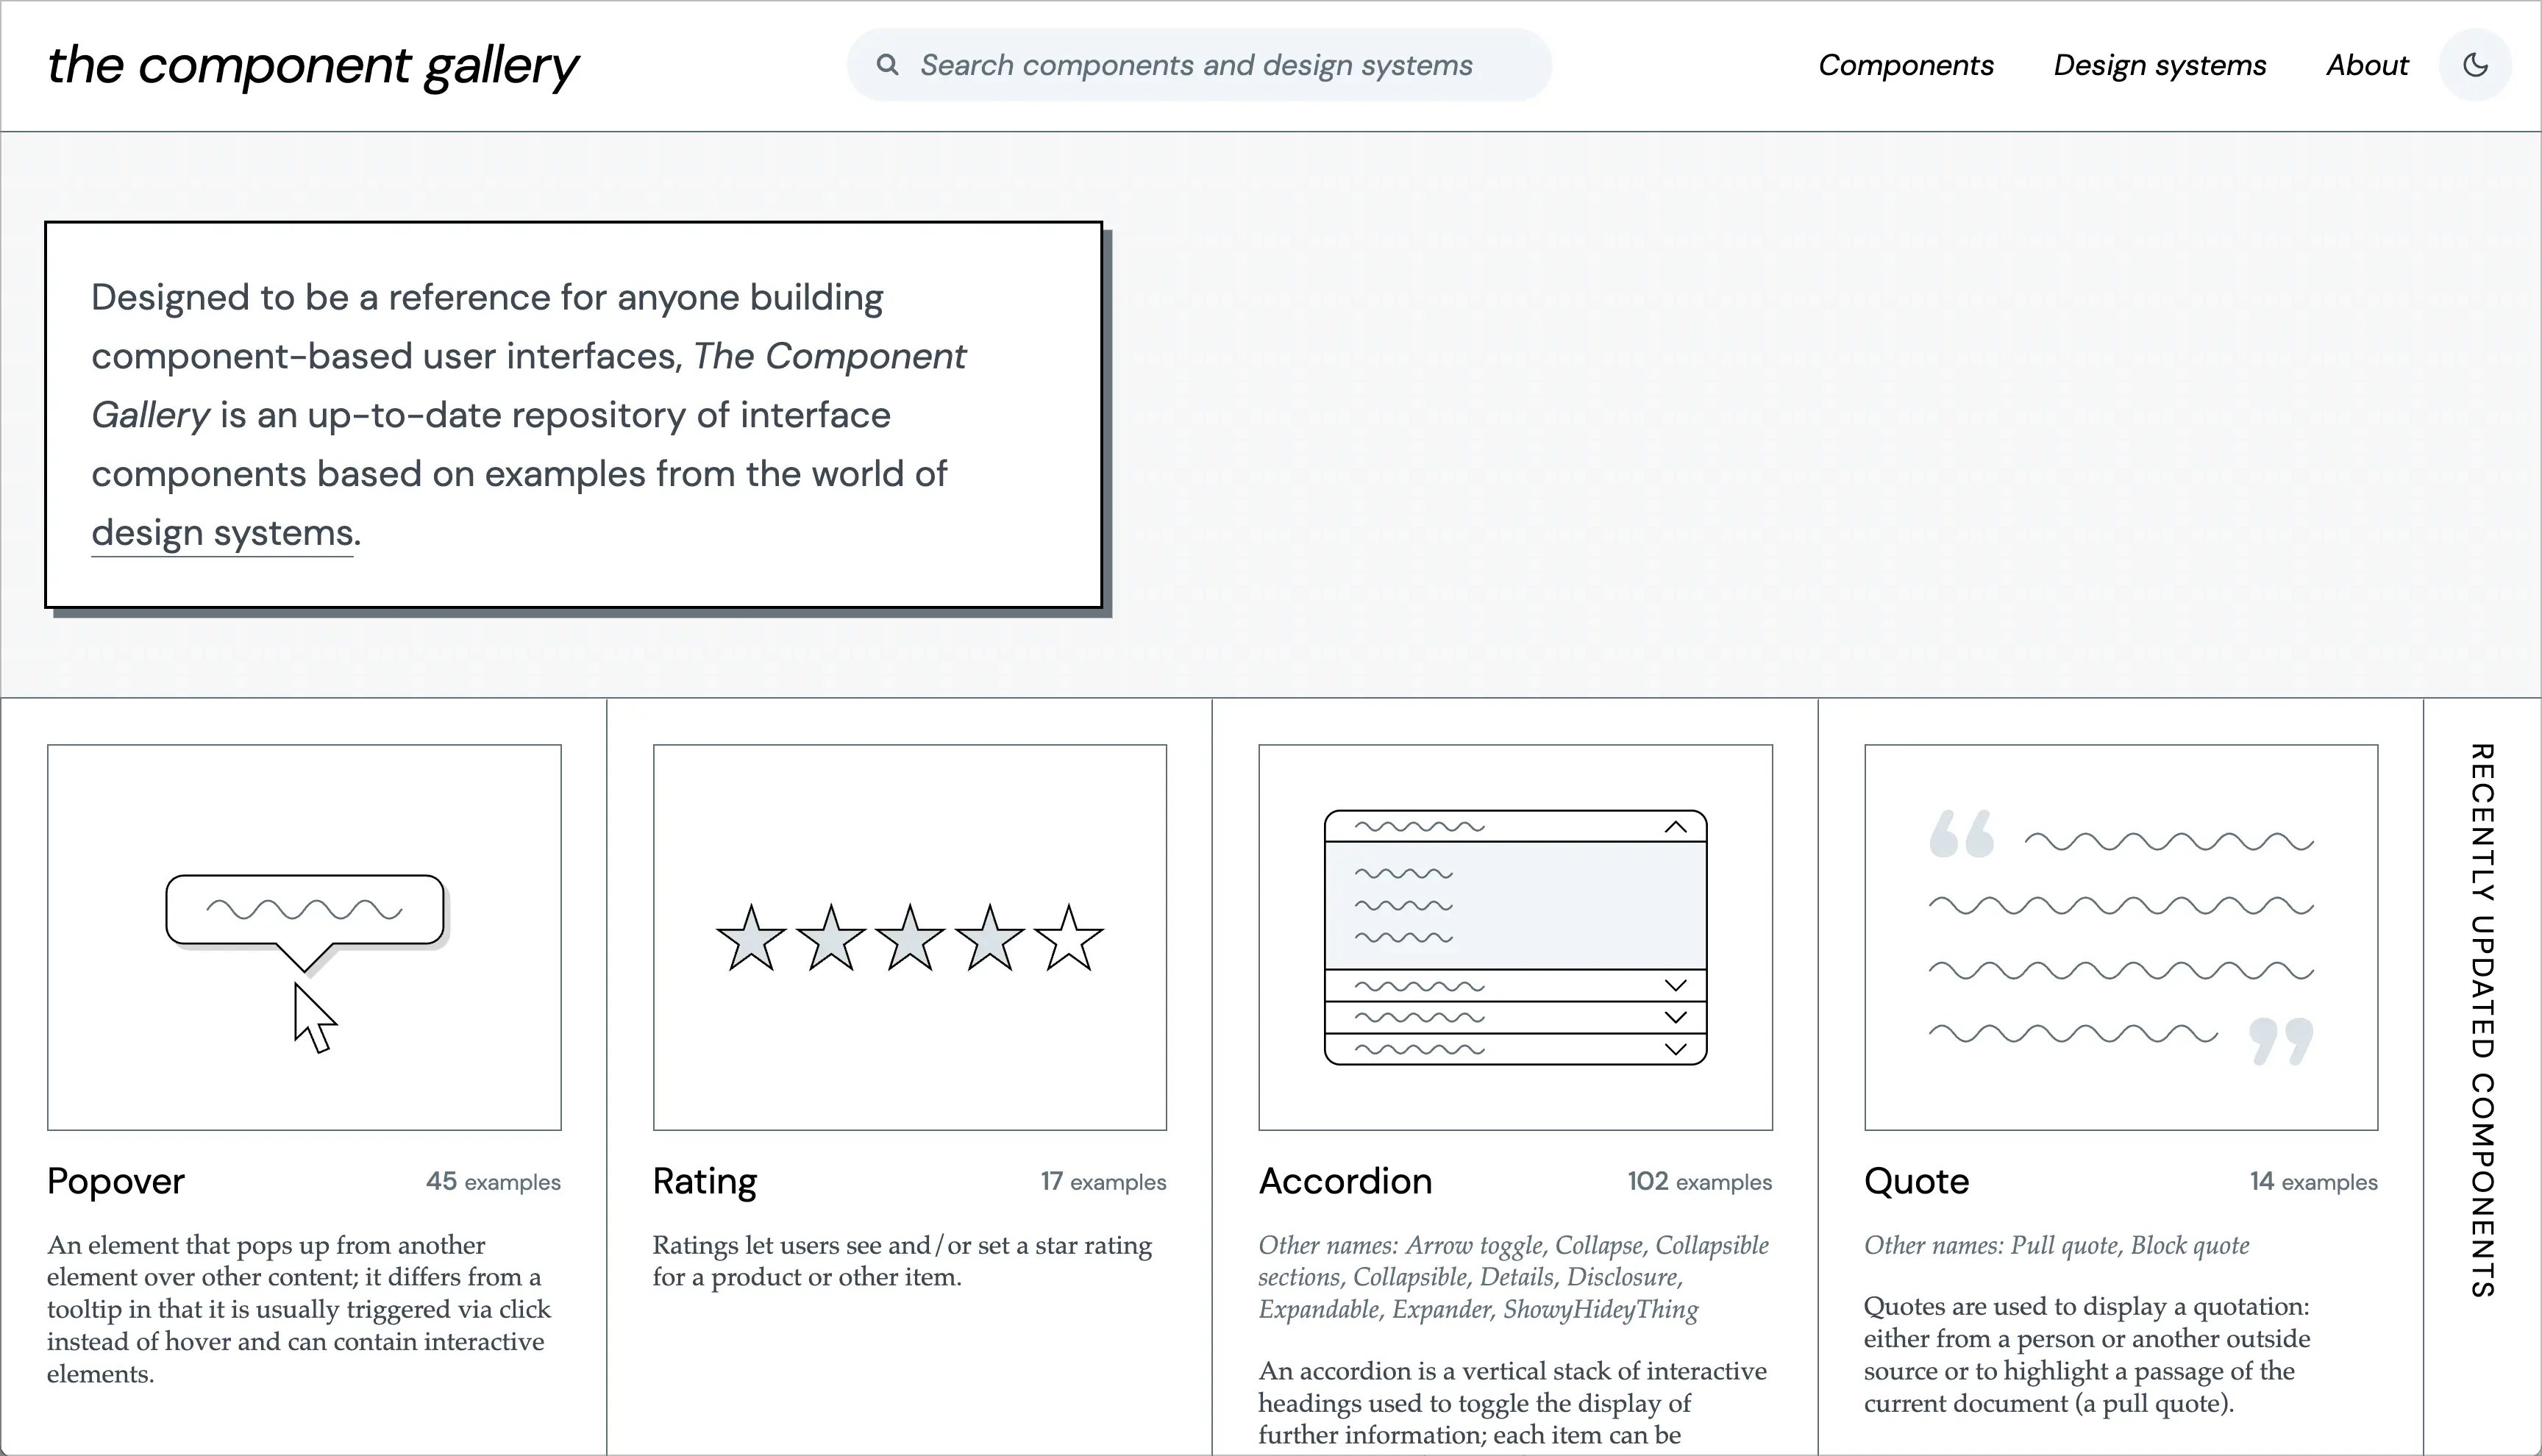Click the 14 examples count

click(2314, 1182)
